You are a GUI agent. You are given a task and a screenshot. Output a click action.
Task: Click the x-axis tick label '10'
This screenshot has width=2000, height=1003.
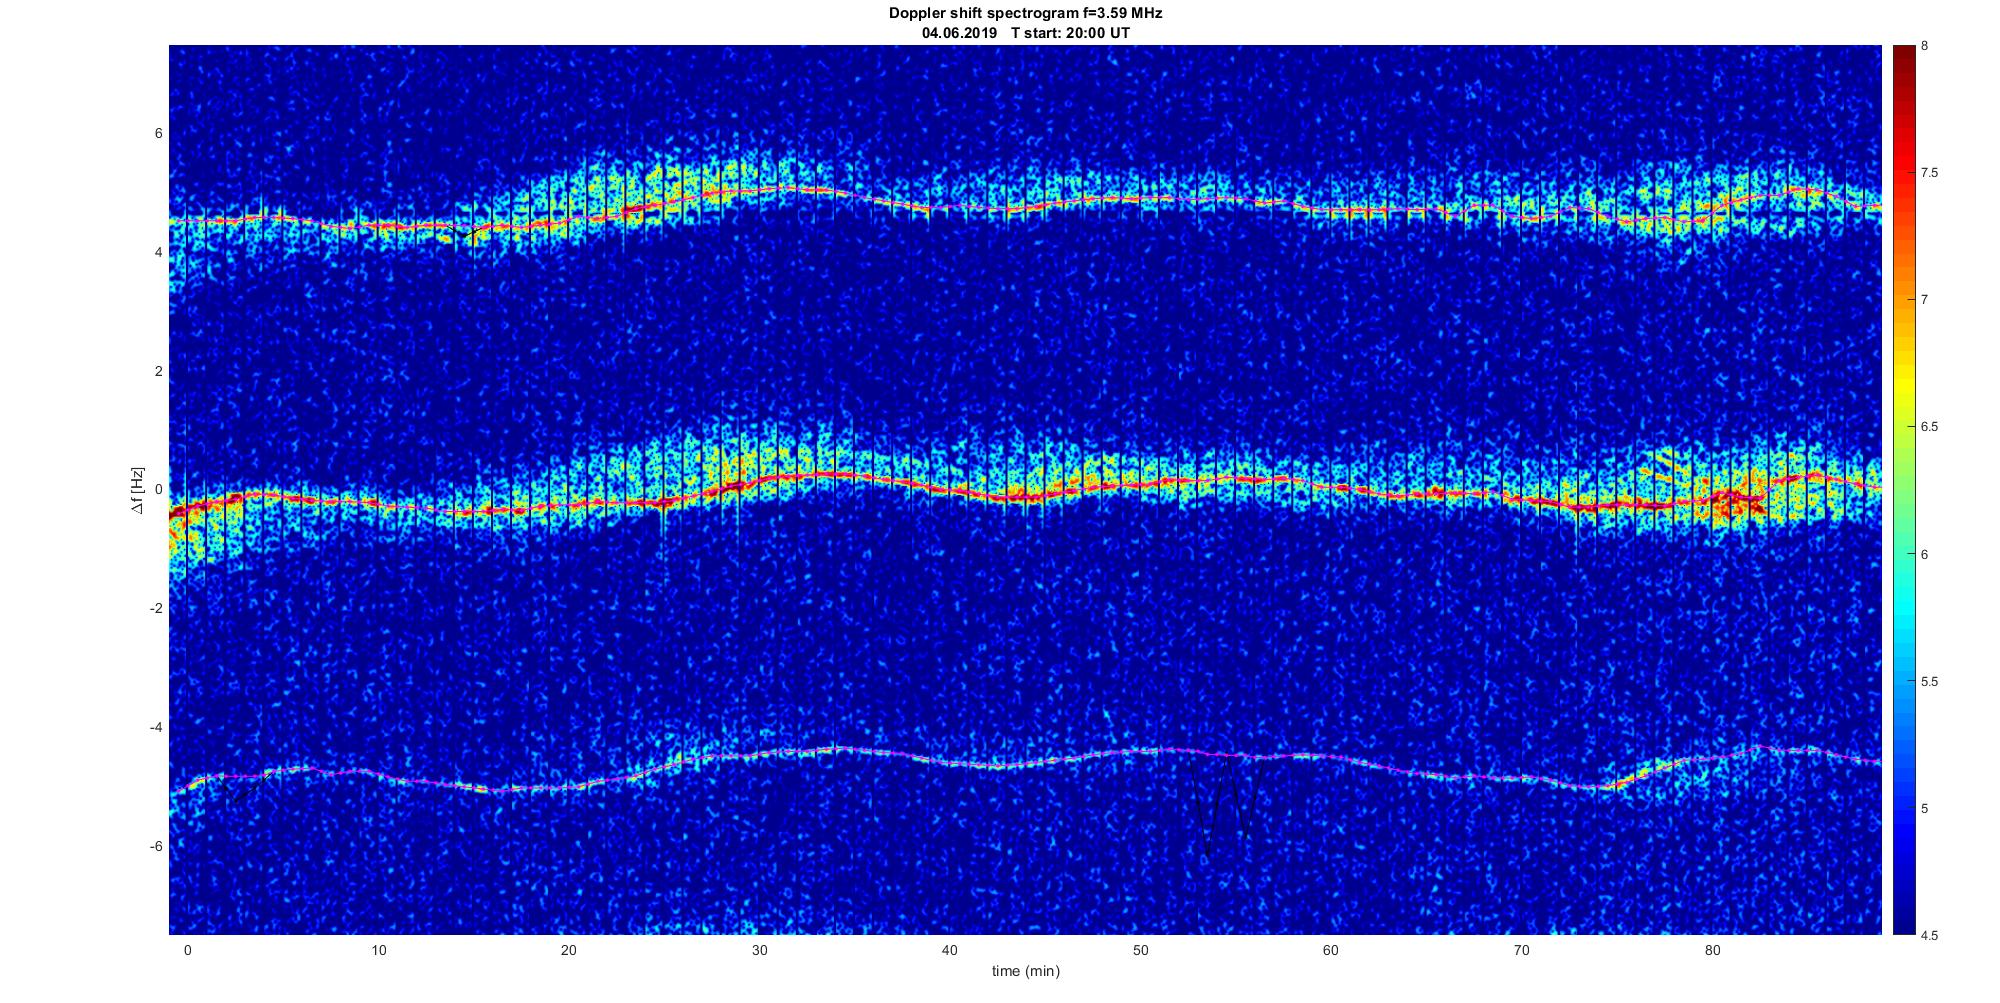tap(378, 950)
